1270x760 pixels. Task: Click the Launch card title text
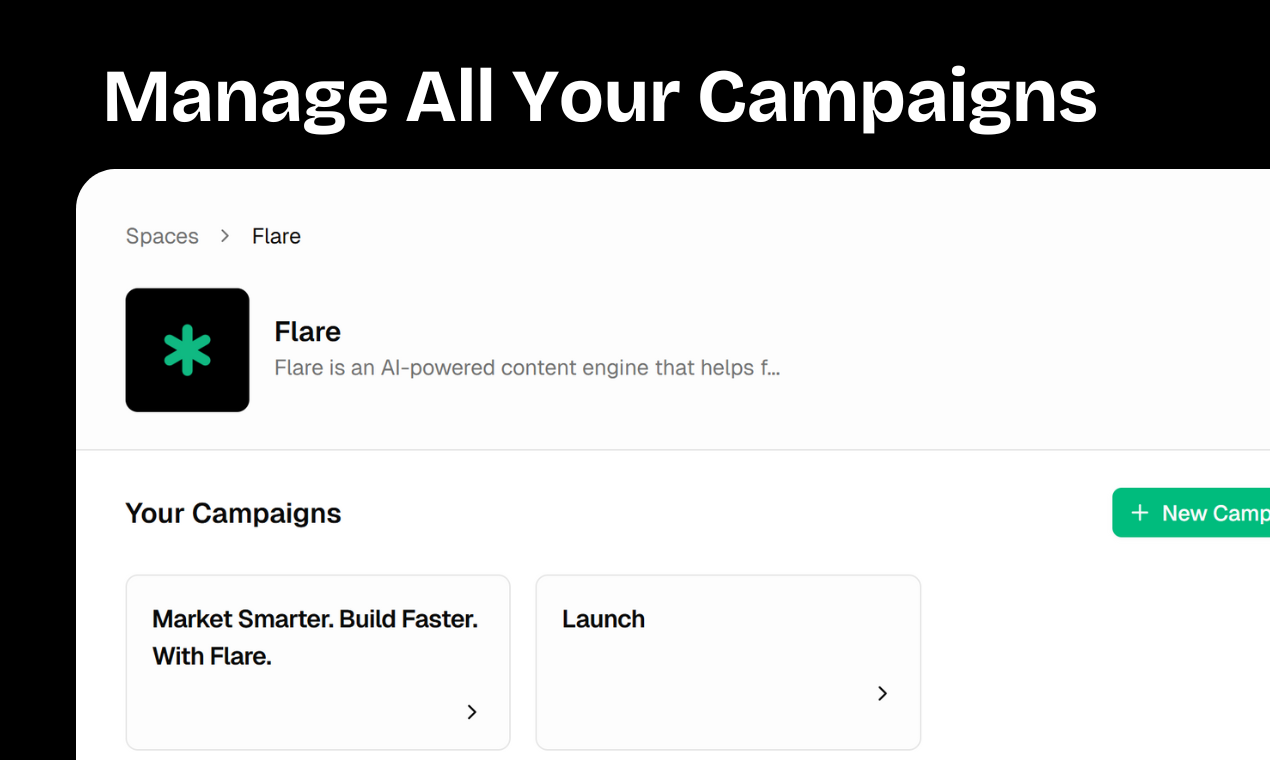coord(603,619)
